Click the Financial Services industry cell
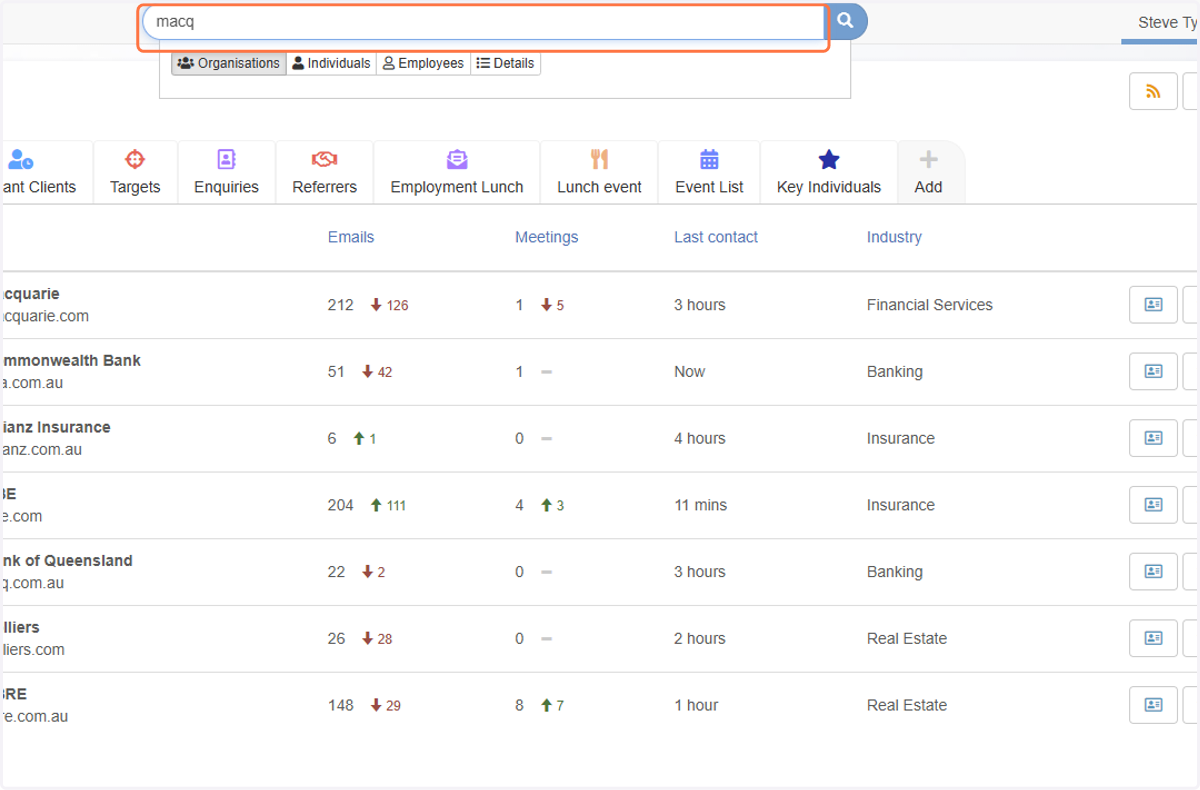1200x790 pixels. (x=930, y=305)
